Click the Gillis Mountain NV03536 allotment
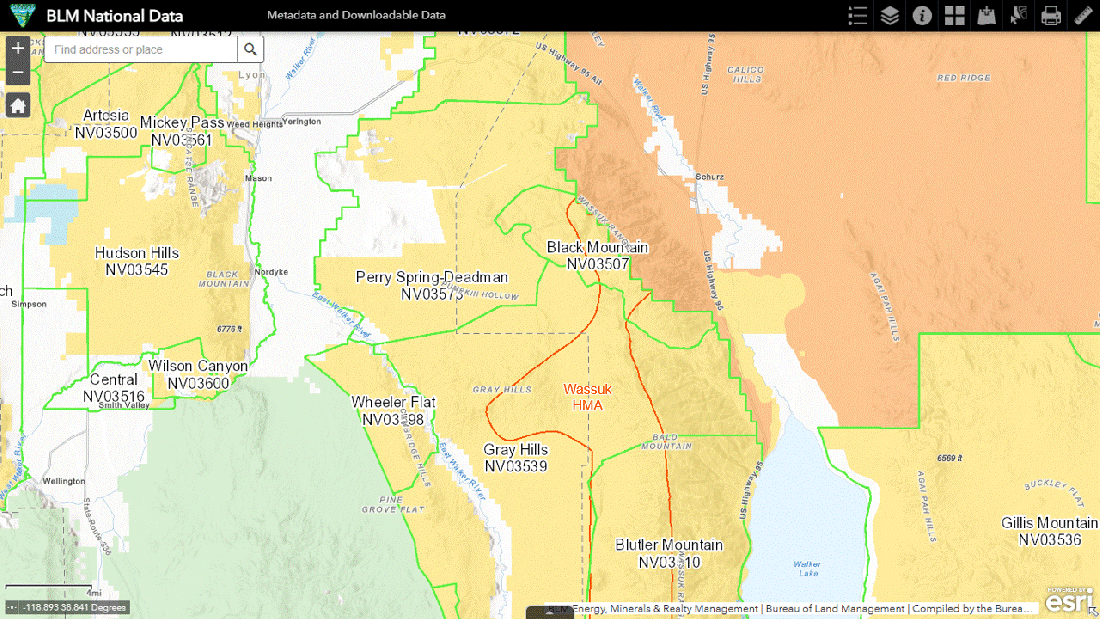1100x619 pixels. tap(1049, 531)
